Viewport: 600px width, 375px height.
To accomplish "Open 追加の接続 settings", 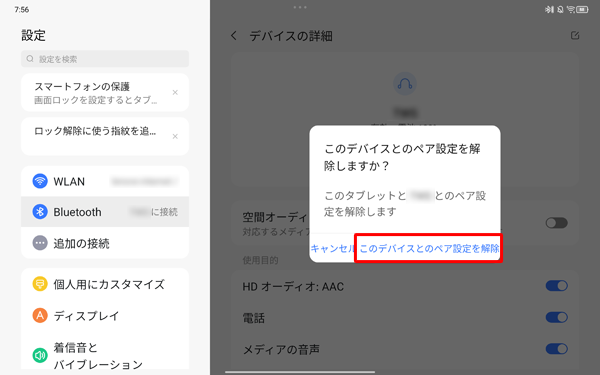I will click(105, 243).
